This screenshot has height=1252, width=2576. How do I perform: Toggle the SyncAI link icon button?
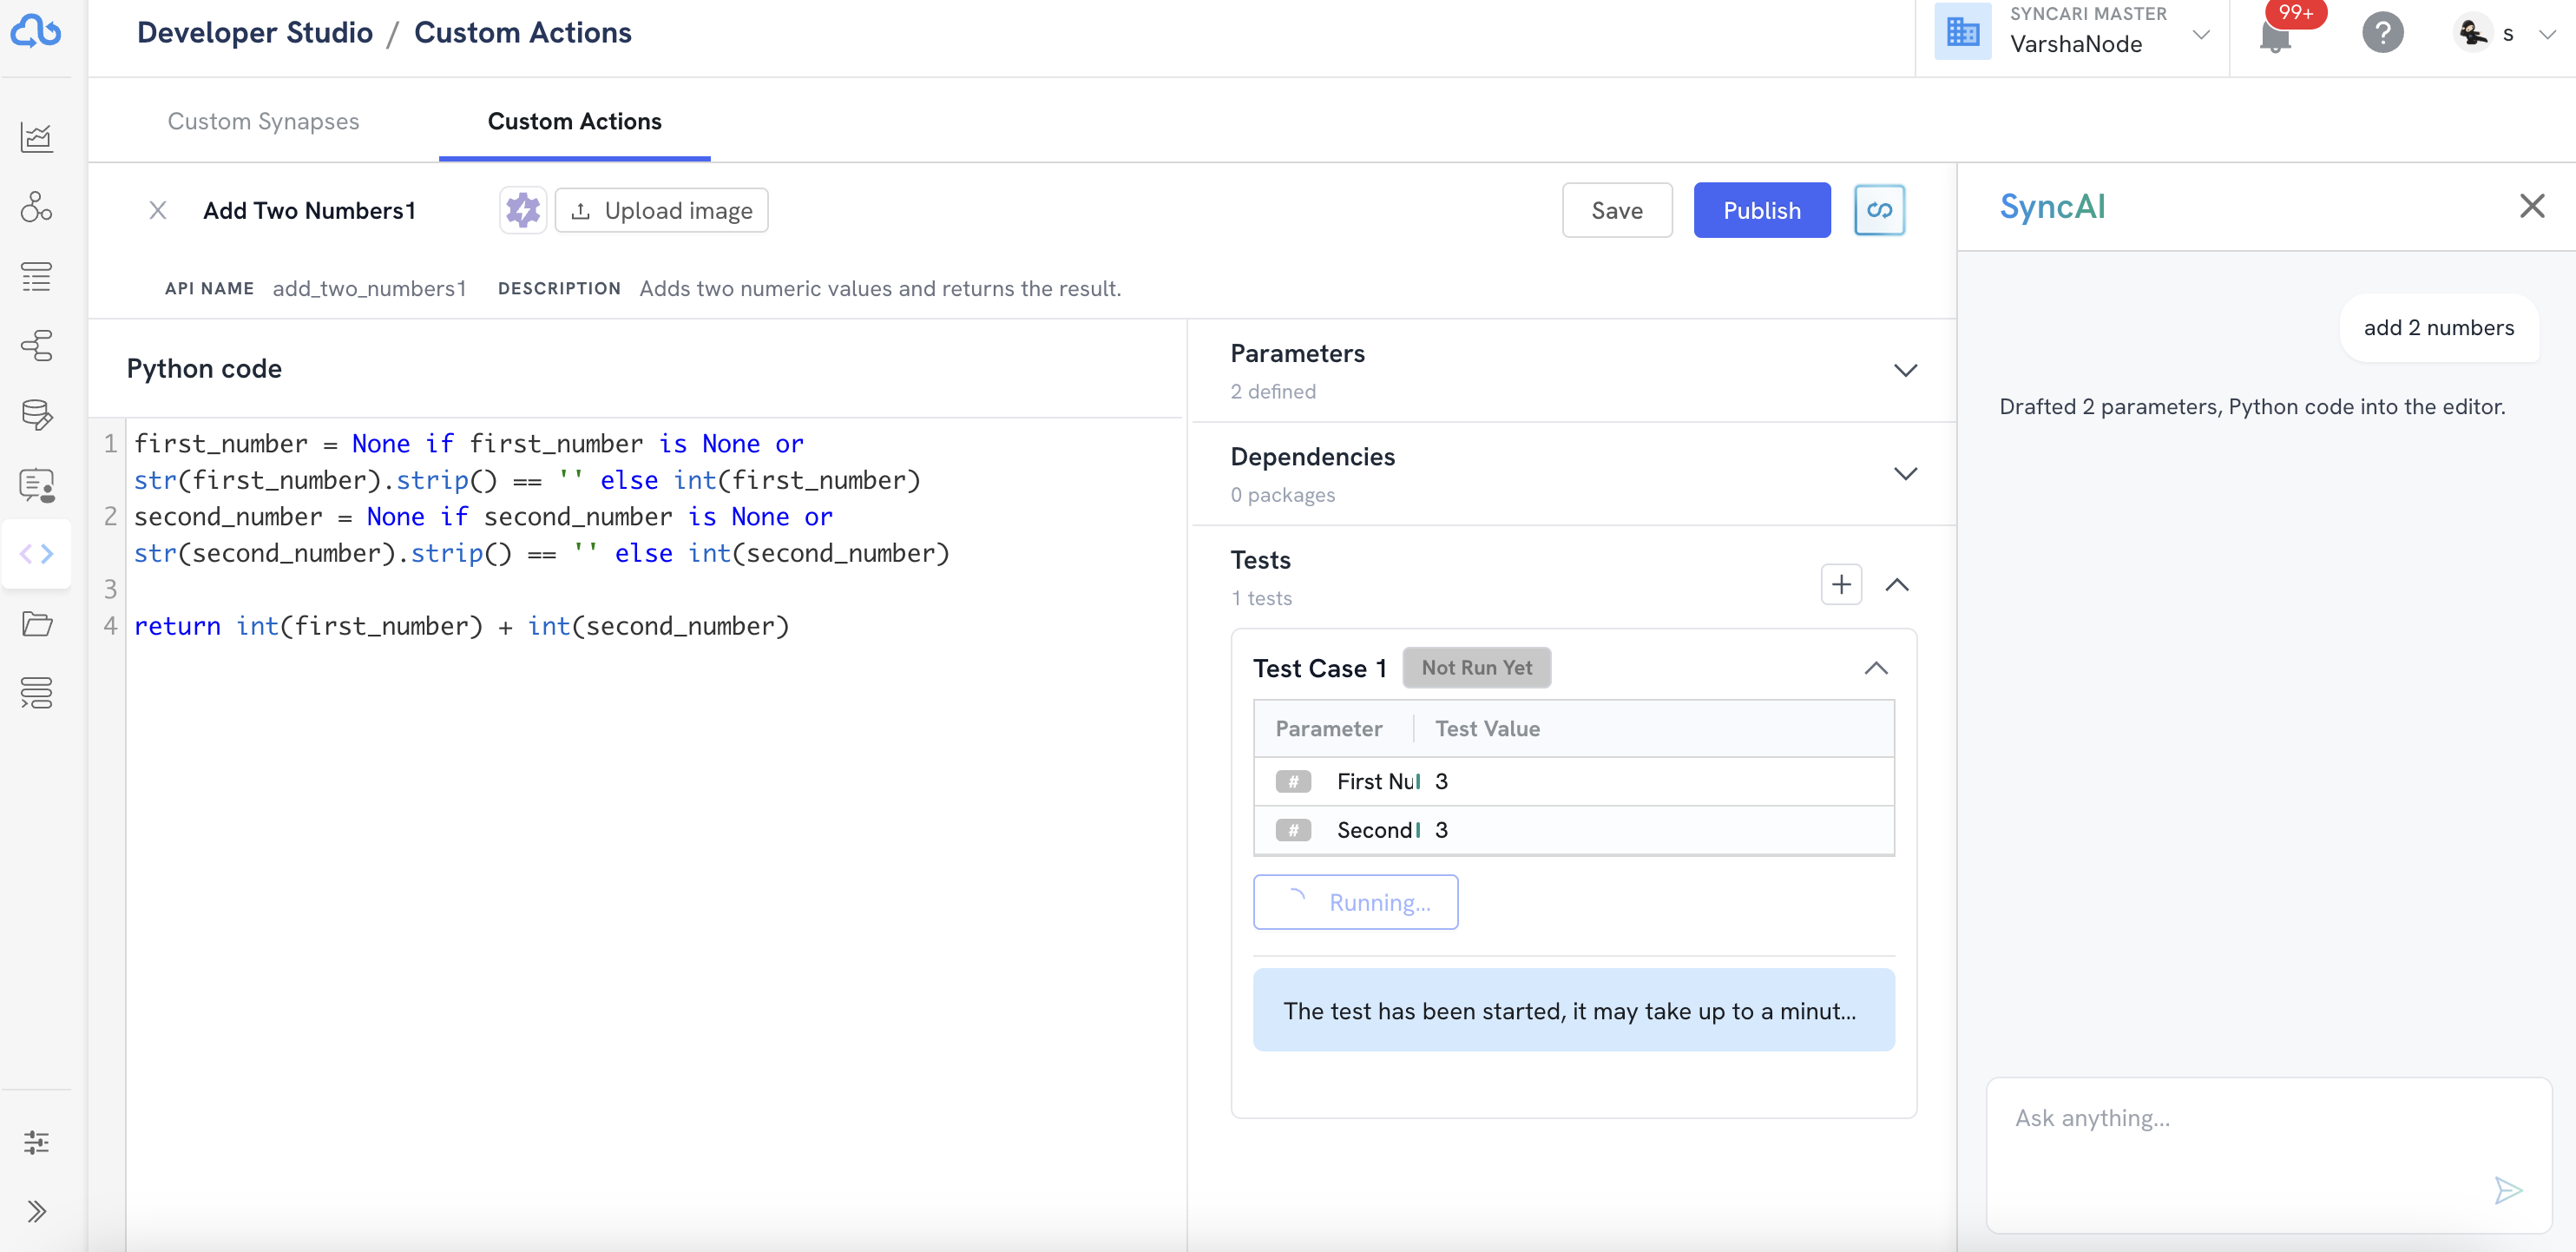click(x=1879, y=210)
